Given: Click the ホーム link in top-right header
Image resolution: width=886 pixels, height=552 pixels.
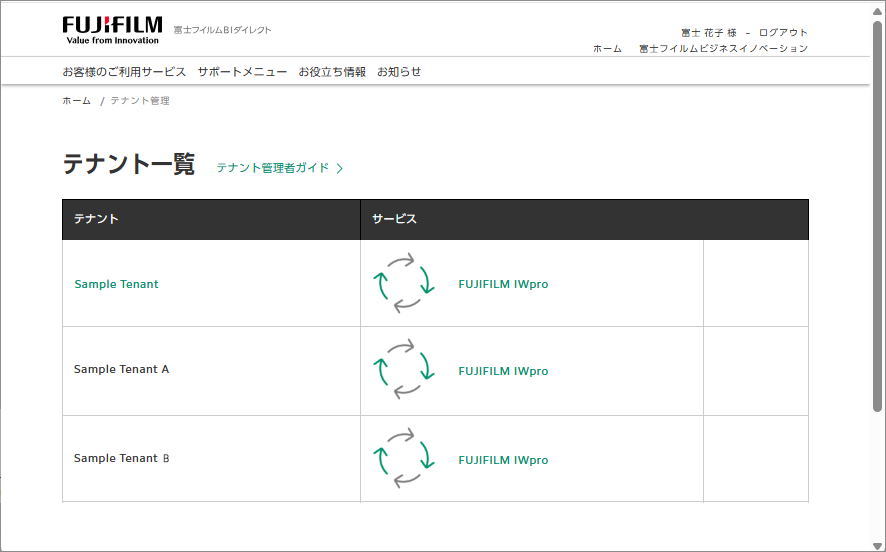Looking at the screenshot, I should 607,49.
